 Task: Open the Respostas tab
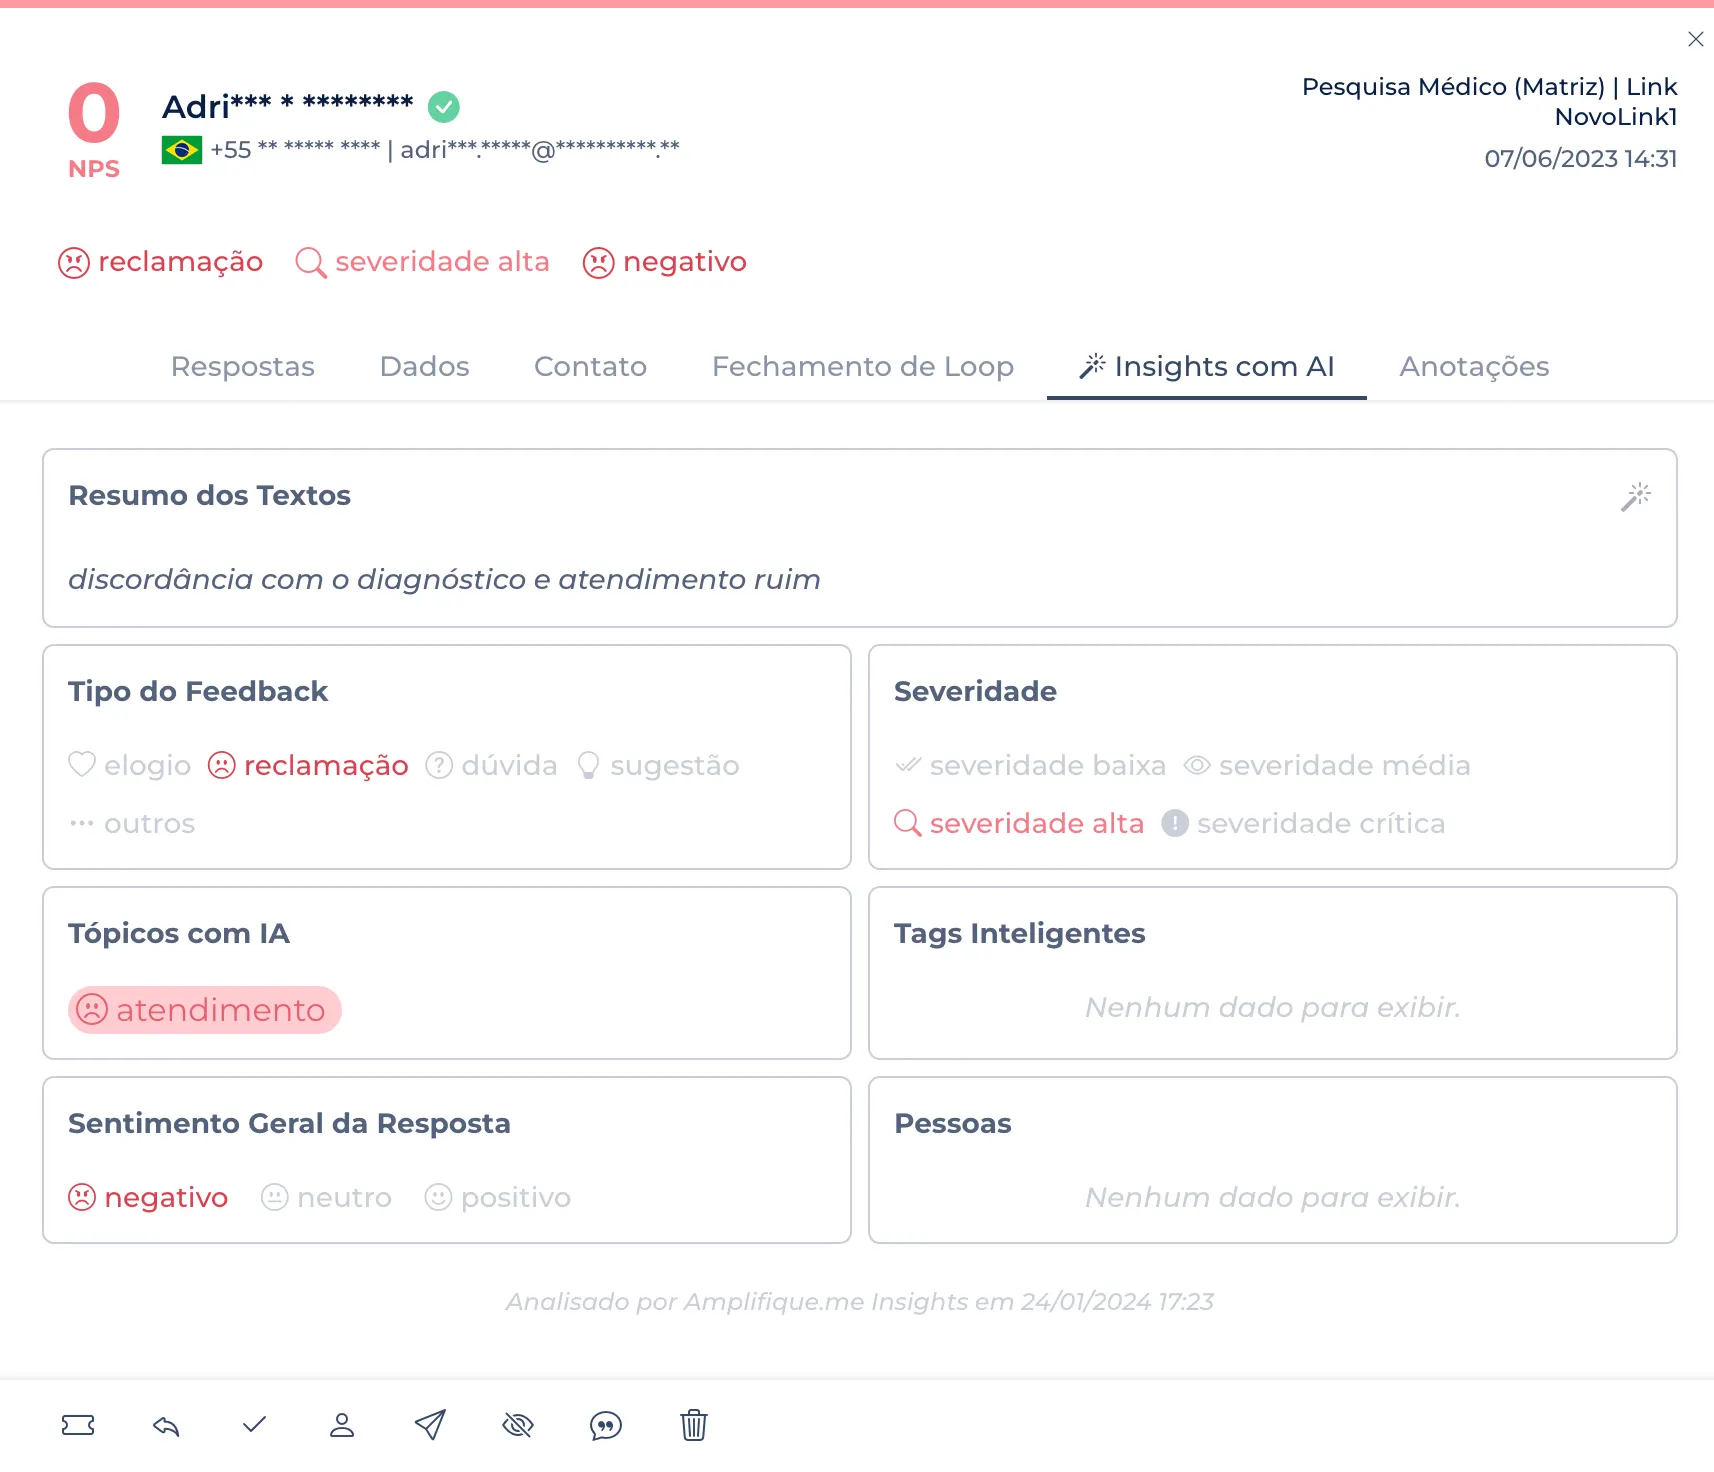click(243, 367)
